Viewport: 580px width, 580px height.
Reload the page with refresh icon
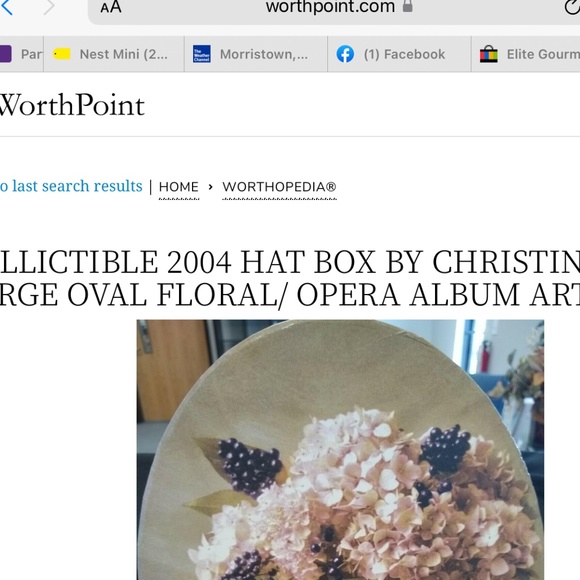(572, 7)
